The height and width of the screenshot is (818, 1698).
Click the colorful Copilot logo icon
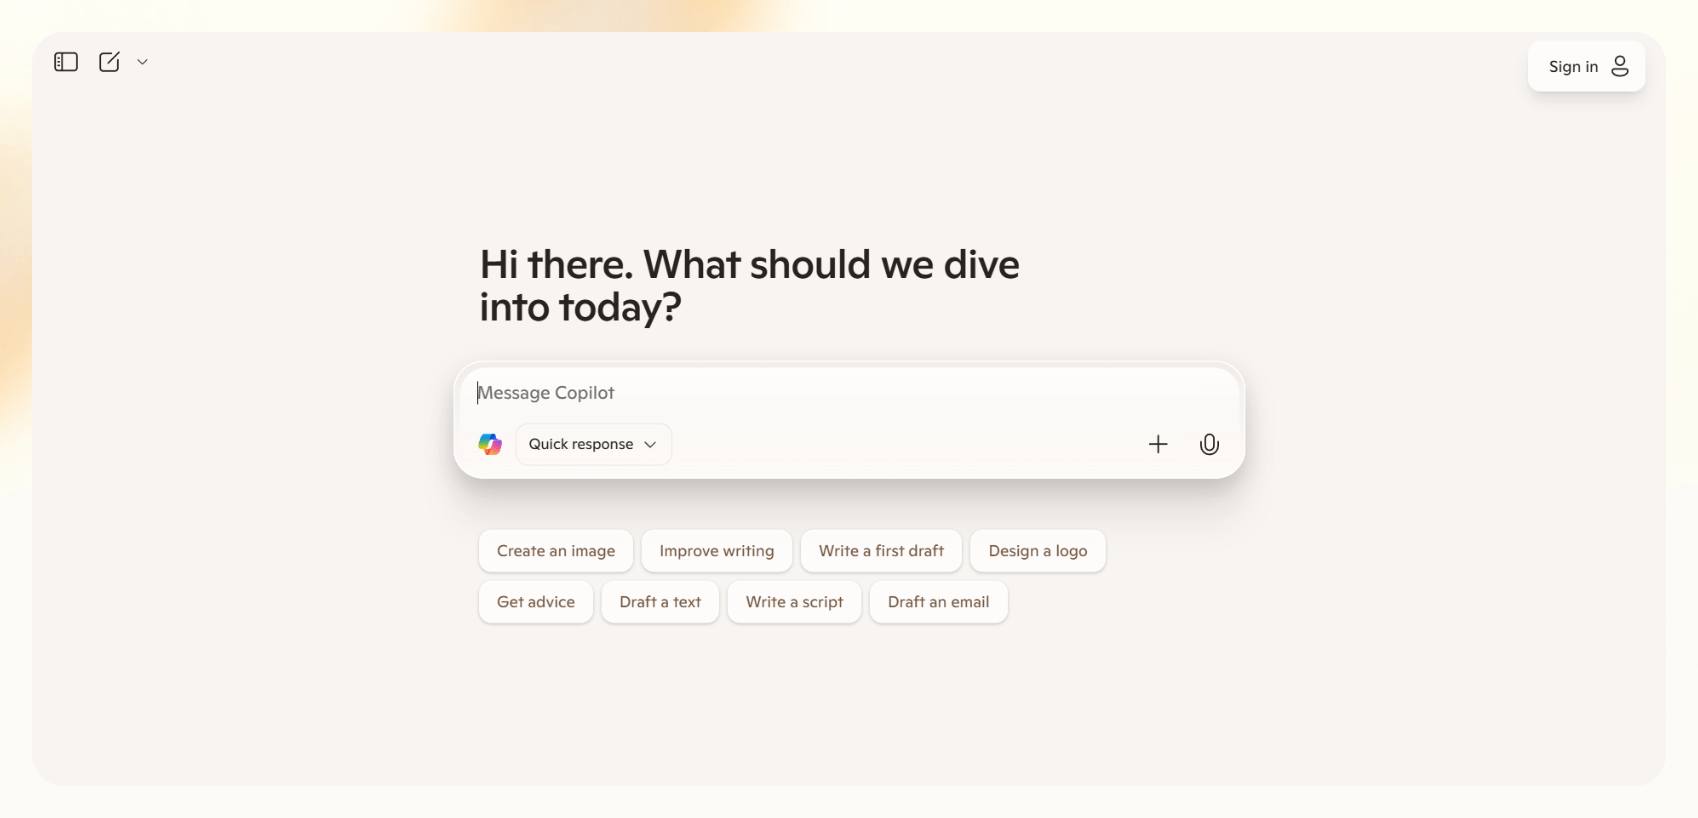click(490, 444)
